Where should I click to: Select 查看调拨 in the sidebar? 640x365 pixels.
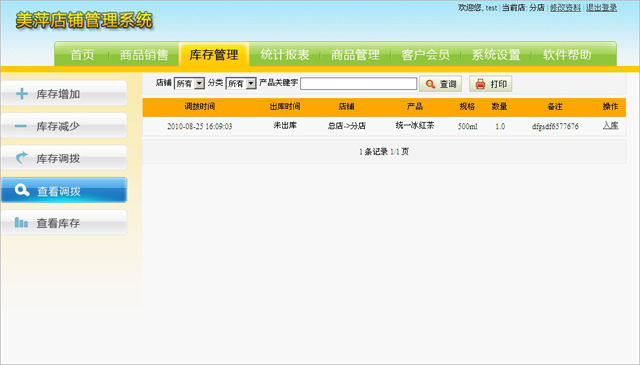(x=64, y=190)
